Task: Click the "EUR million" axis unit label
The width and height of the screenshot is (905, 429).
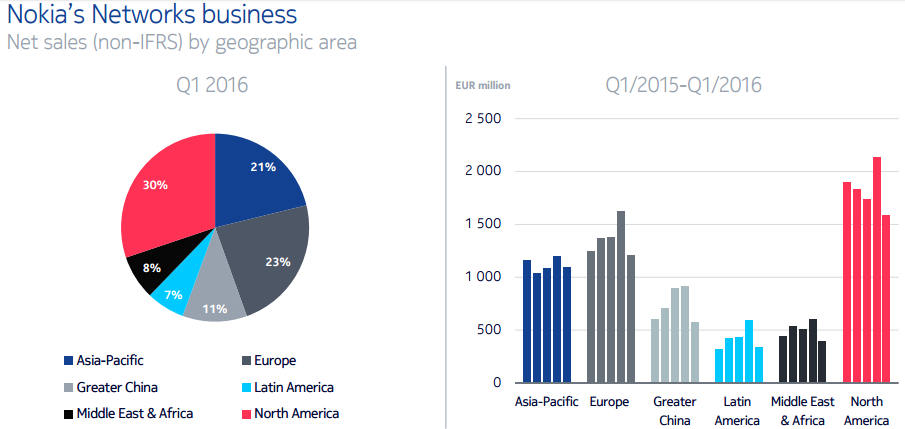Action: [x=485, y=85]
